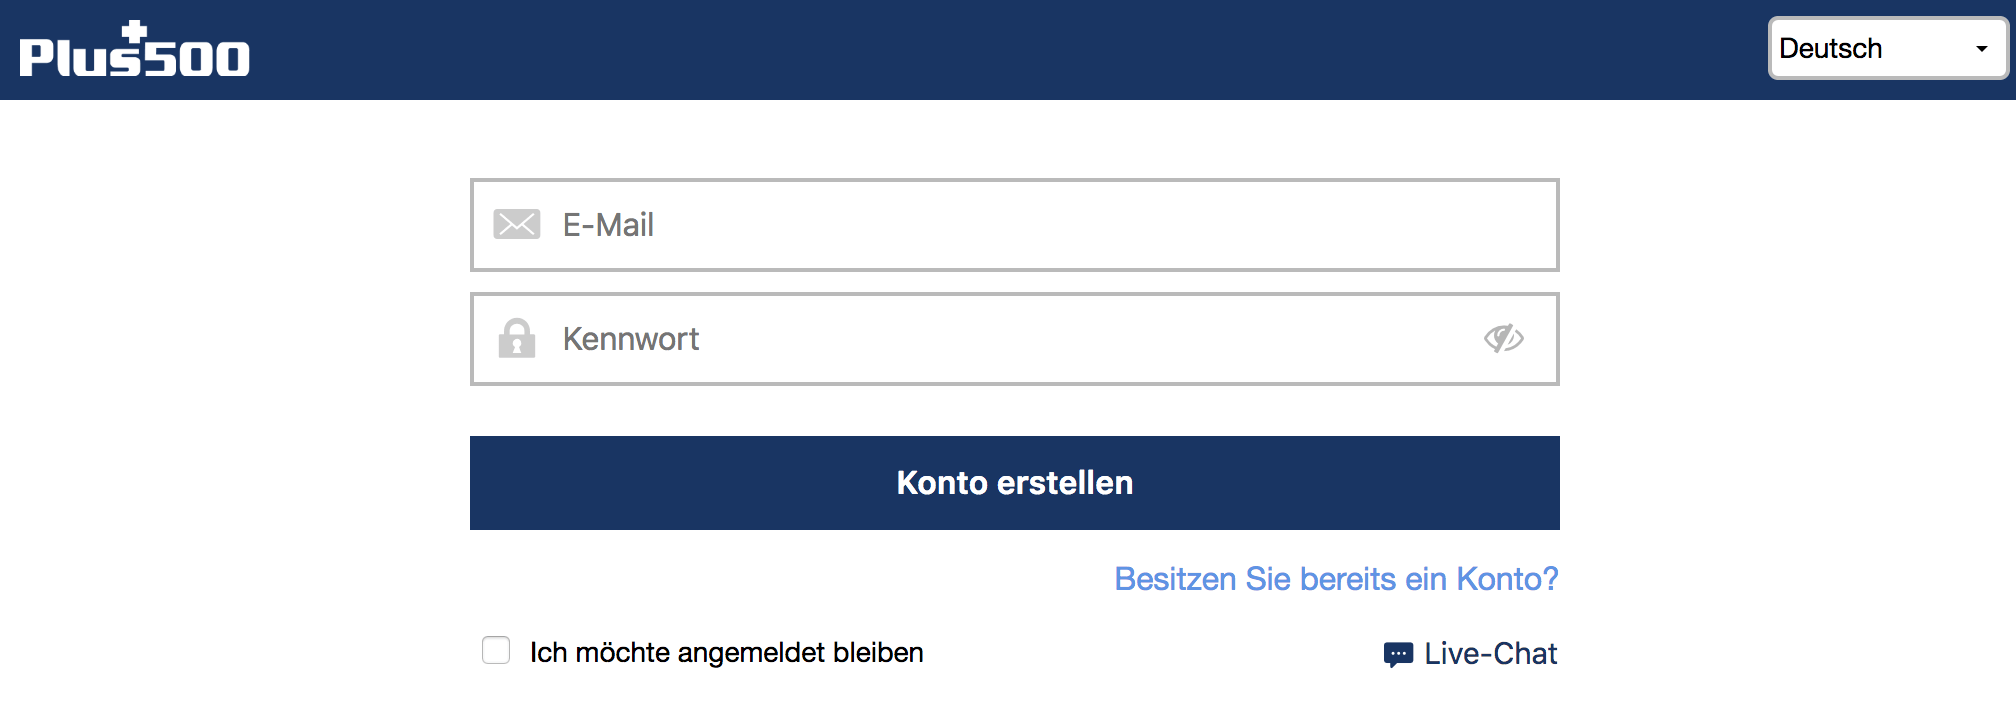Click the Live-Chat speech bubble icon

coord(1398,655)
